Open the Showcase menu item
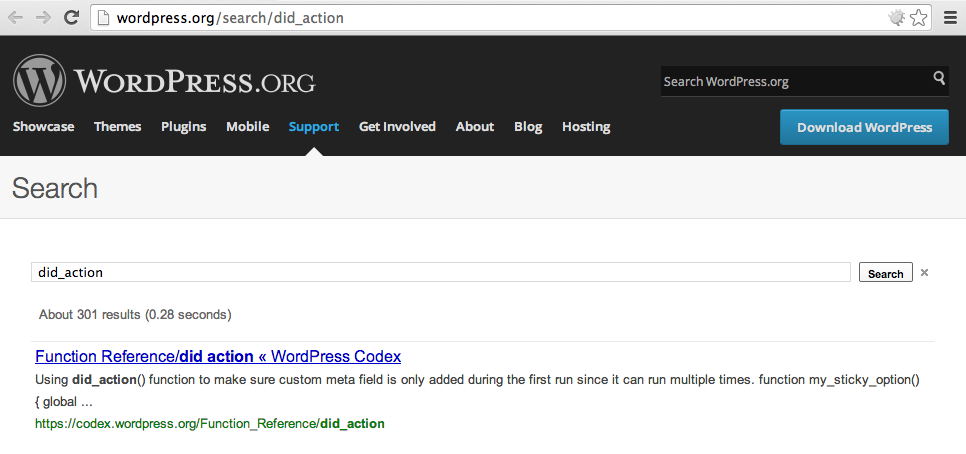 coord(43,126)
